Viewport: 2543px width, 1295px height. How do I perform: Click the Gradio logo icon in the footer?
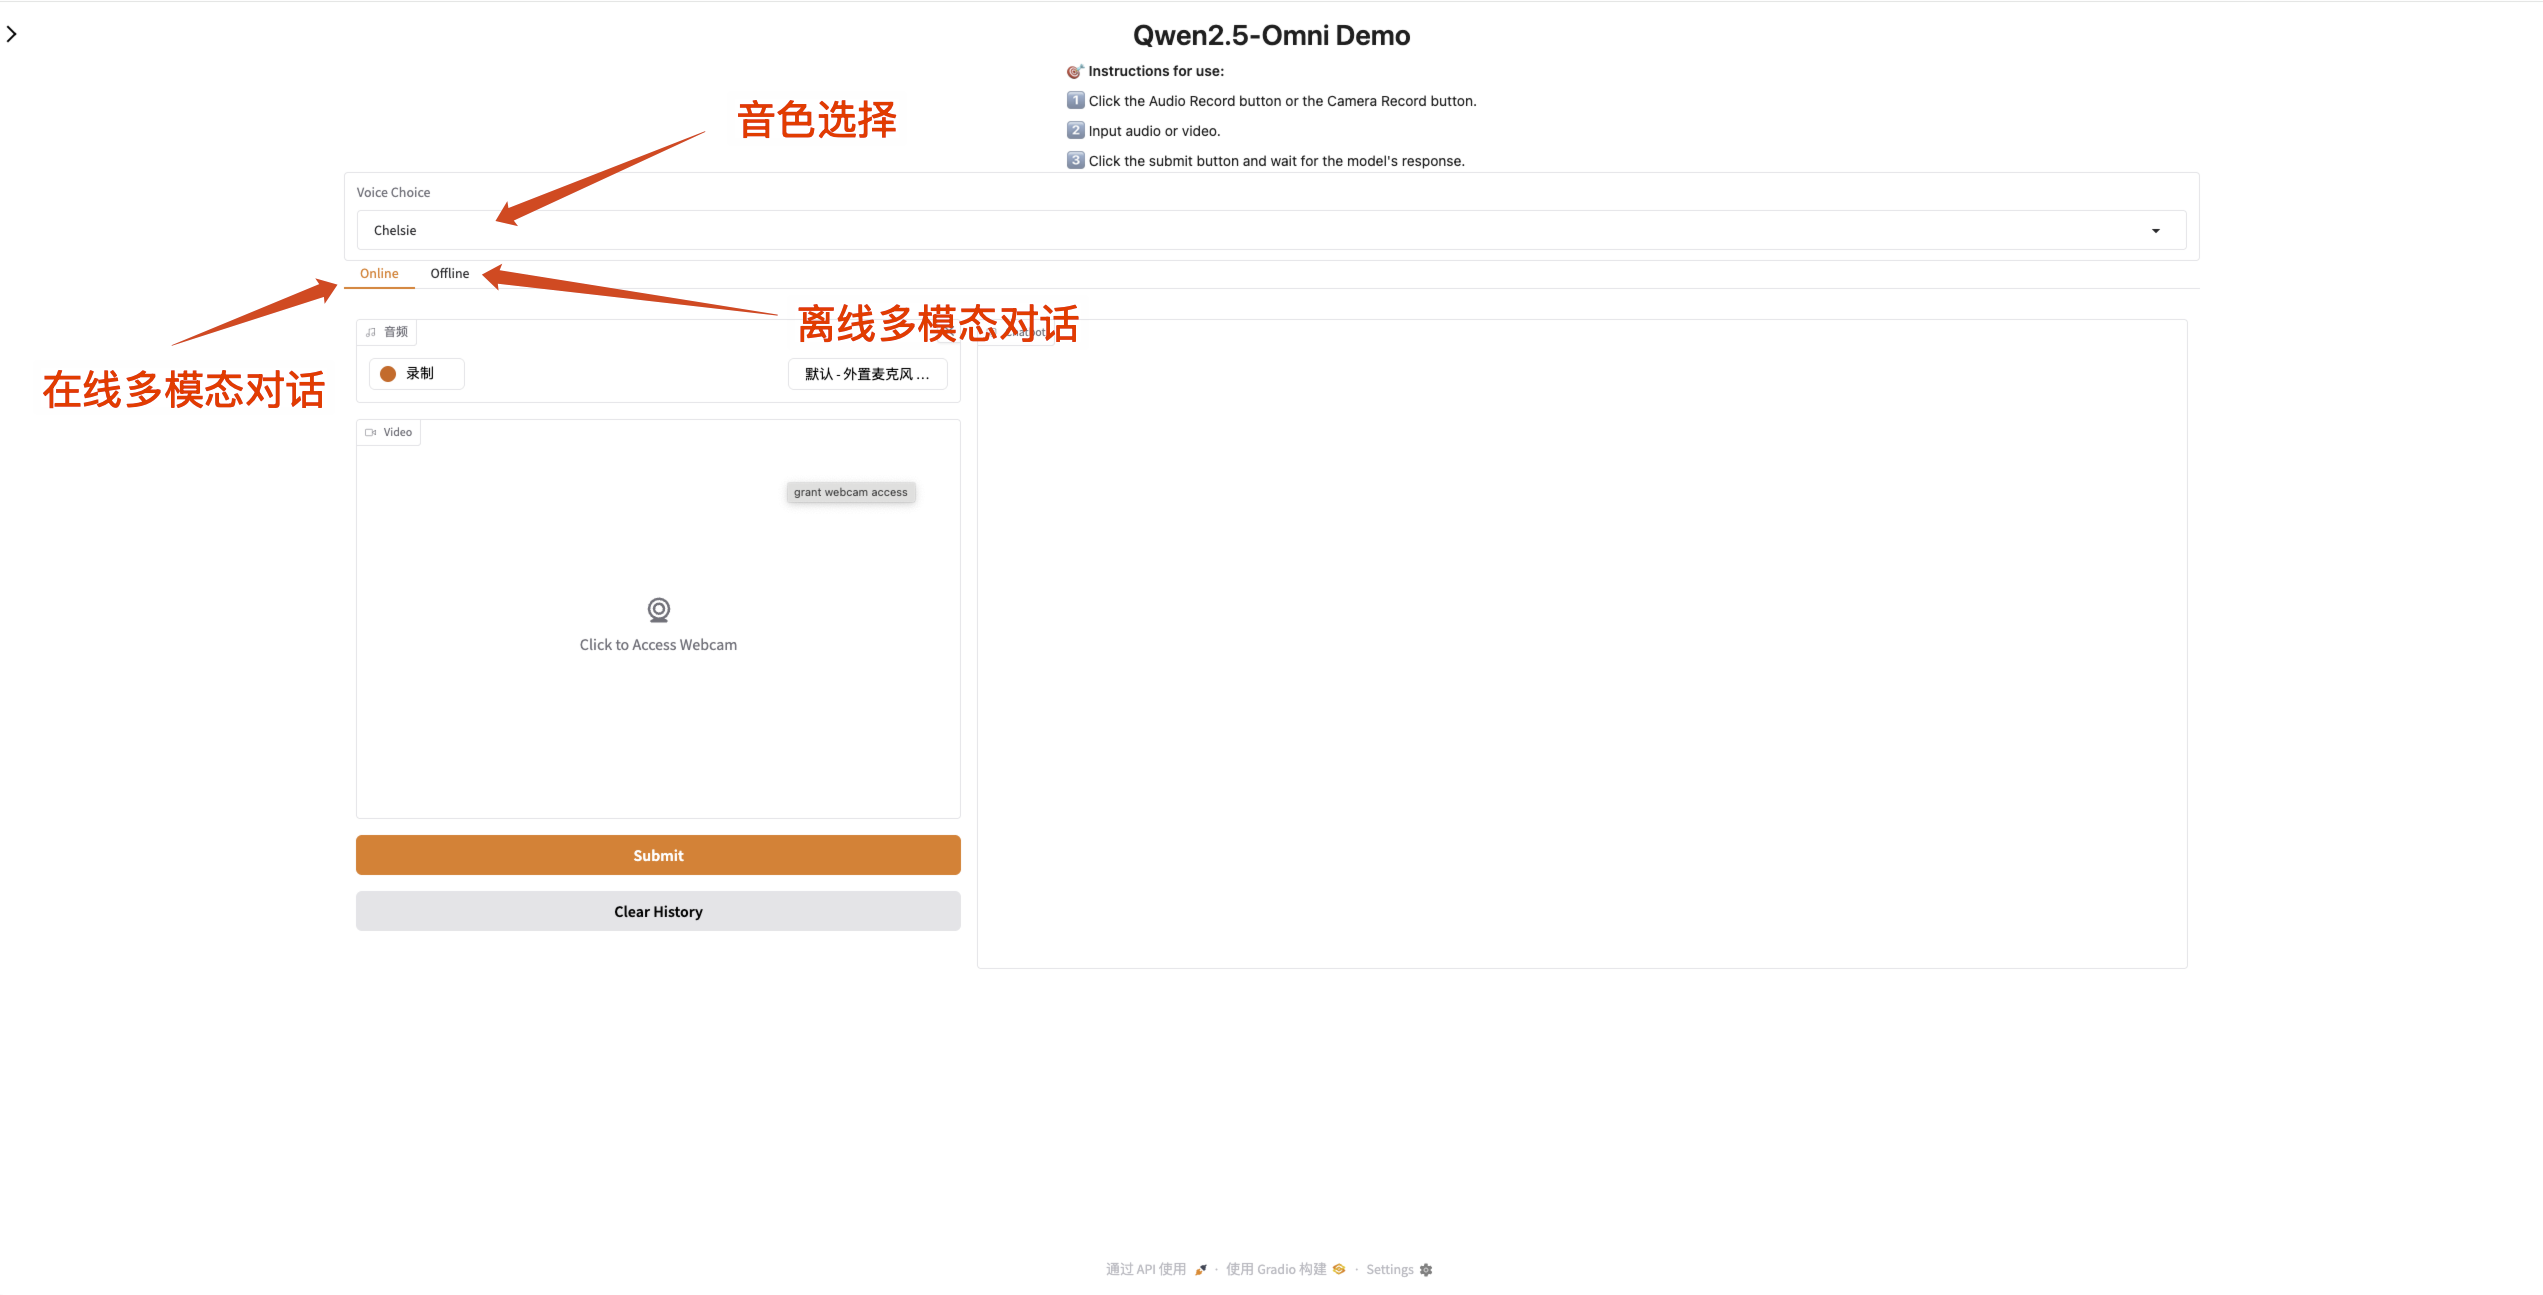pos(1339,1269)
